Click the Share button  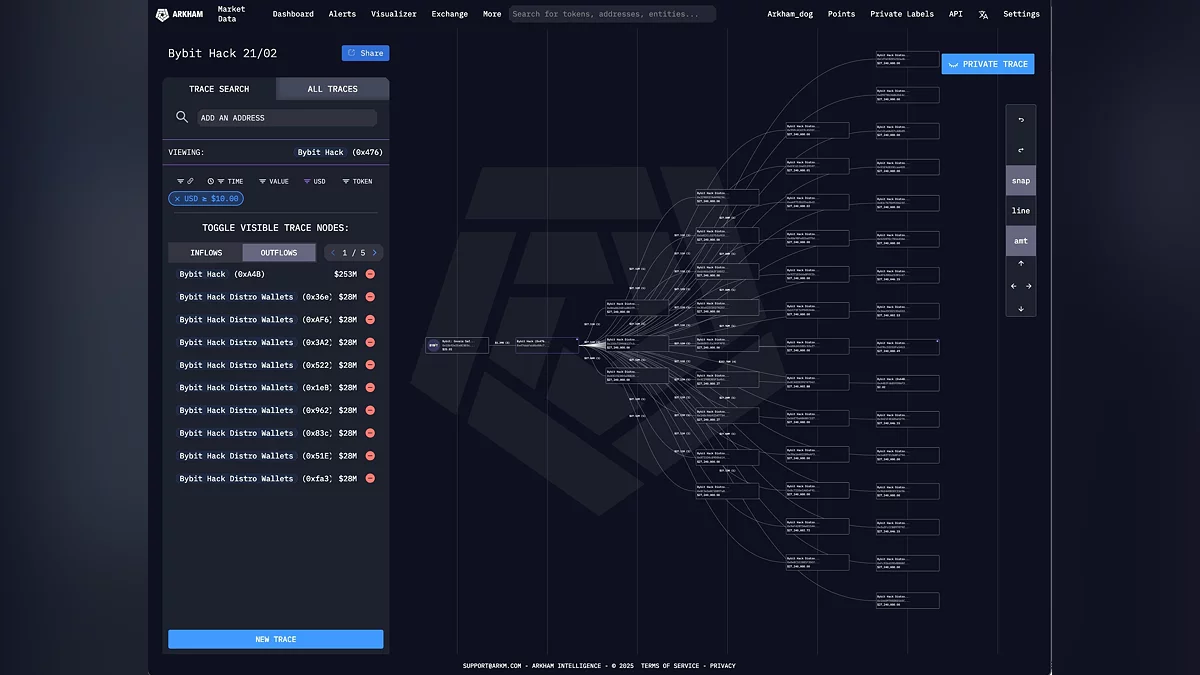pos(365,53)
